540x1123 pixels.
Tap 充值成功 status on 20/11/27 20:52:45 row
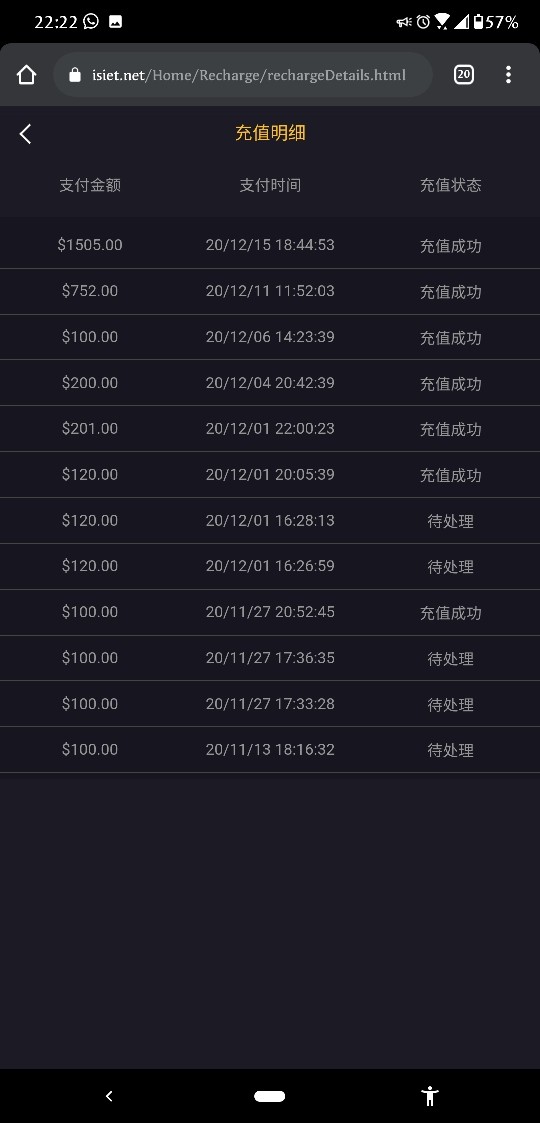click(450, 613)
